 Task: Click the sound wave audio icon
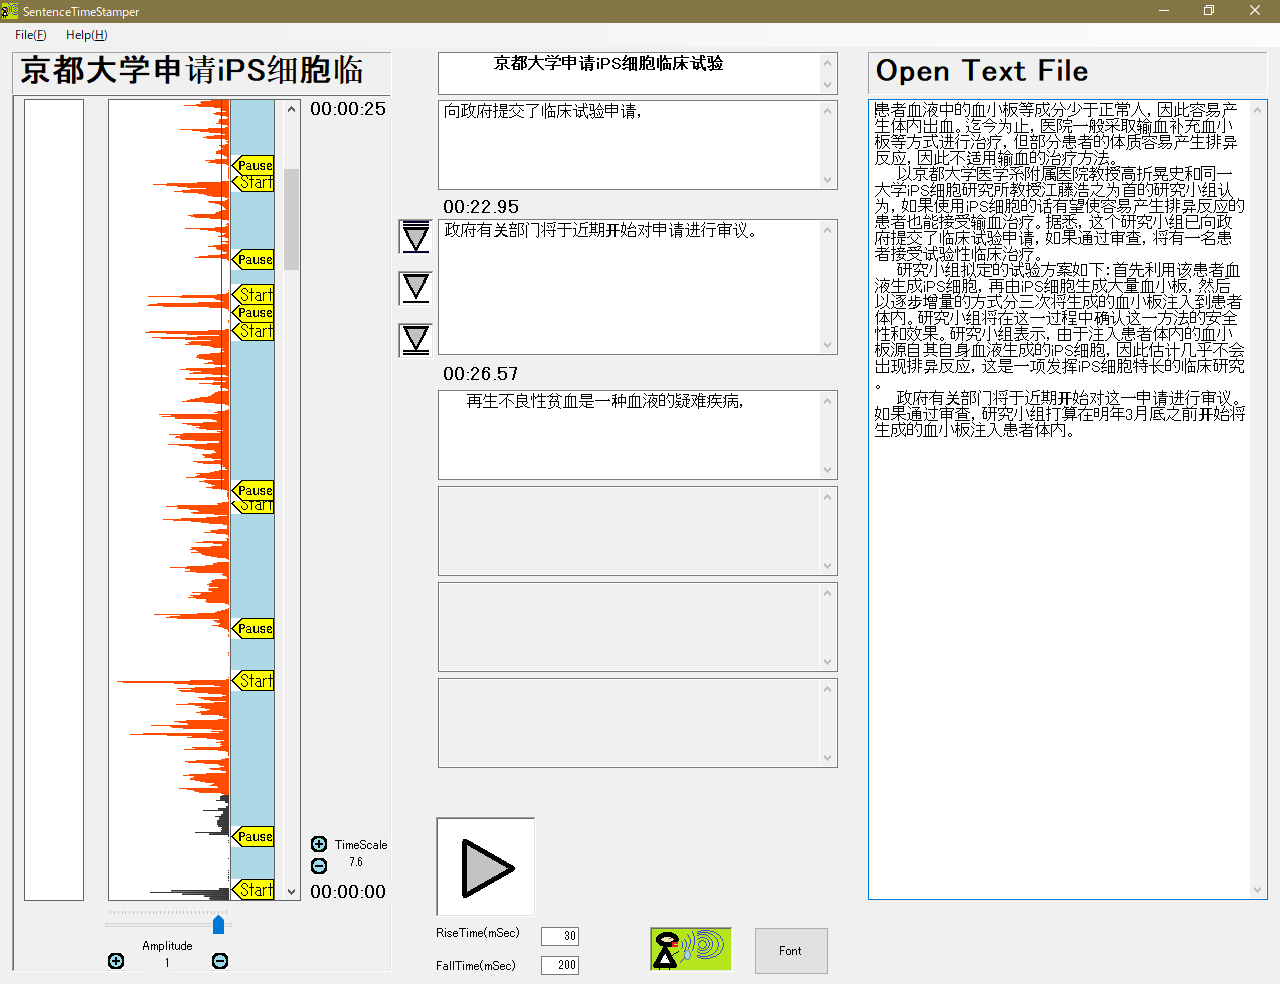[x=690, y=948]
